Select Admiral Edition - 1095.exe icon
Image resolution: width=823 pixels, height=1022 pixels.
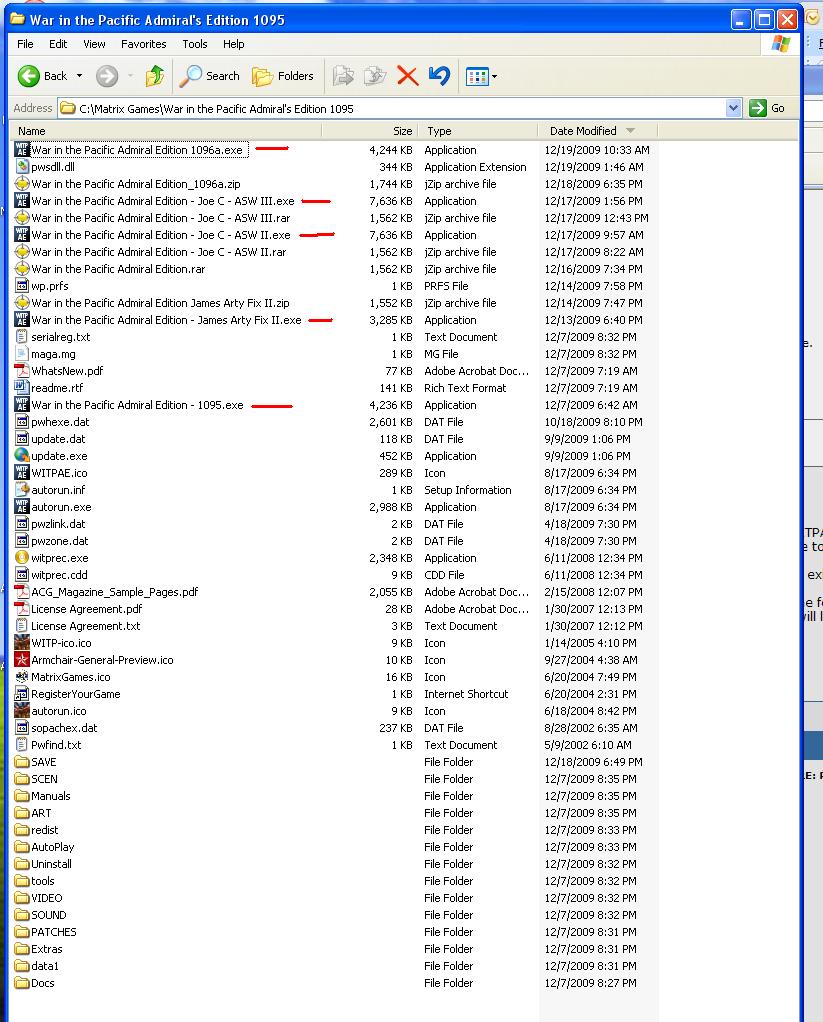tap(22, 405)
